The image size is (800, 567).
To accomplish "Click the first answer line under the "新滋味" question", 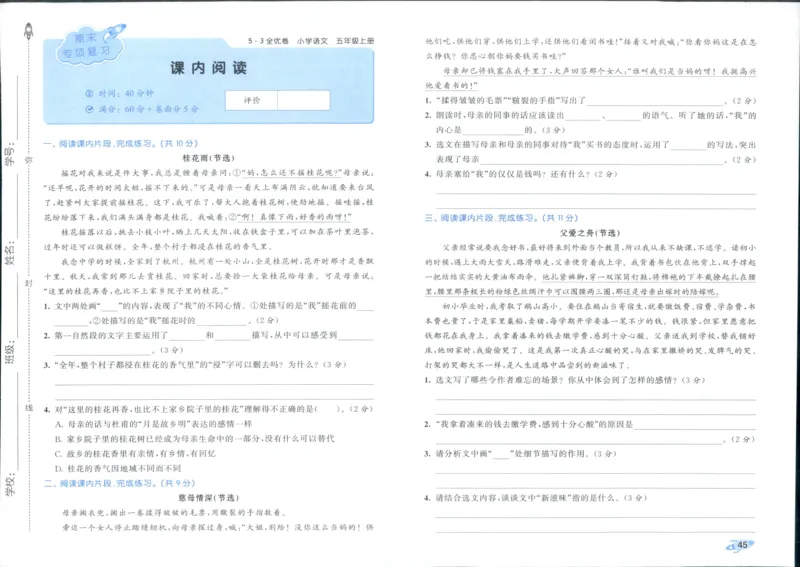I will (x=595, y=517).
